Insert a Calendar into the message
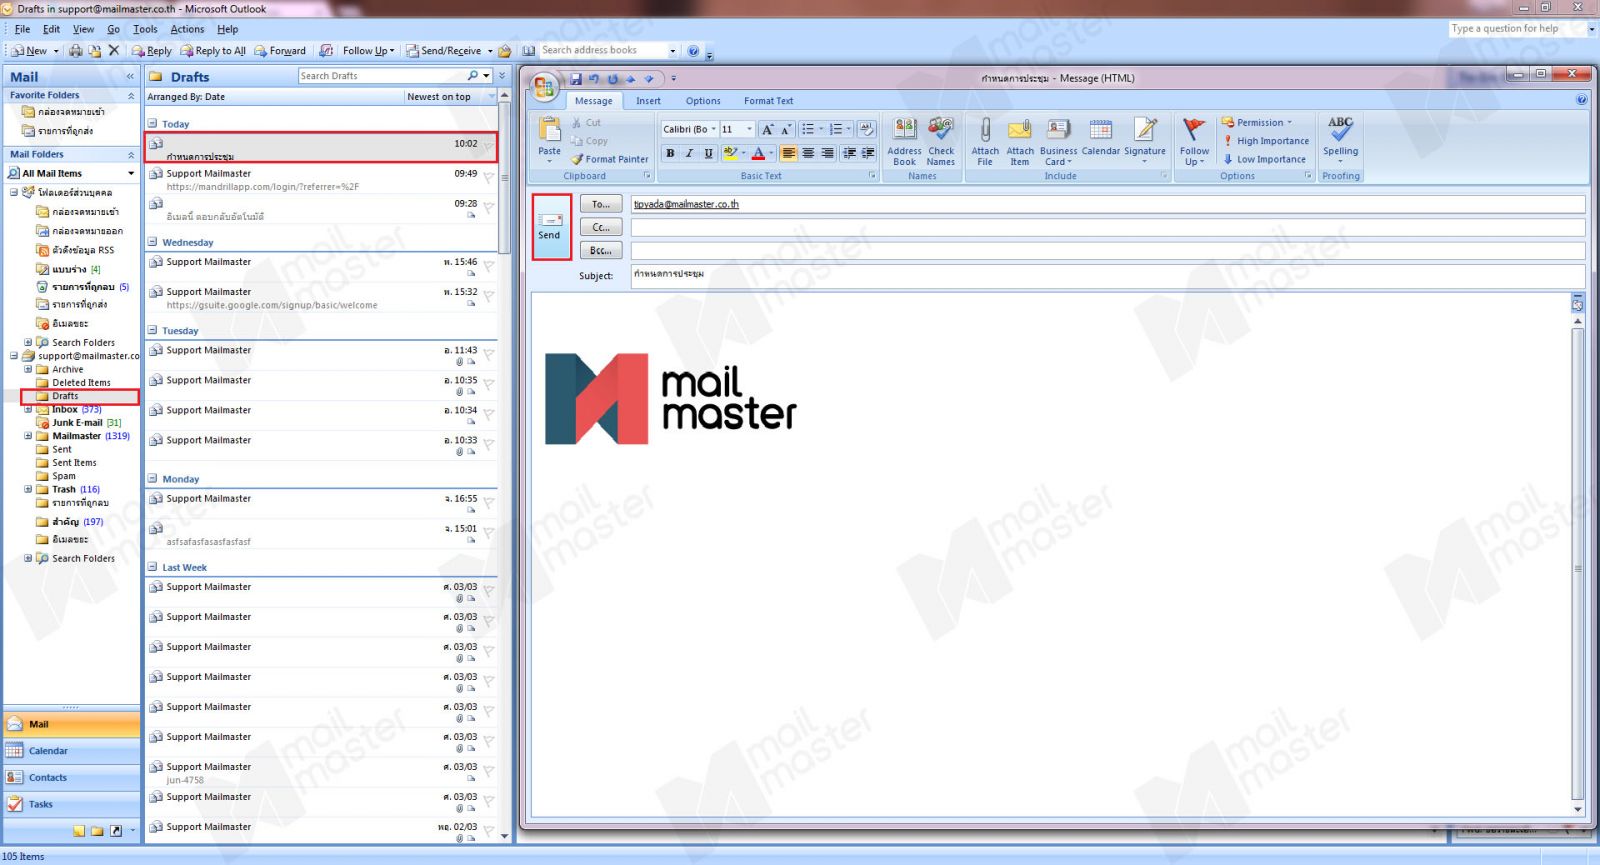Viewport: 1600px width, 865px height. [x=1100, y=137]
